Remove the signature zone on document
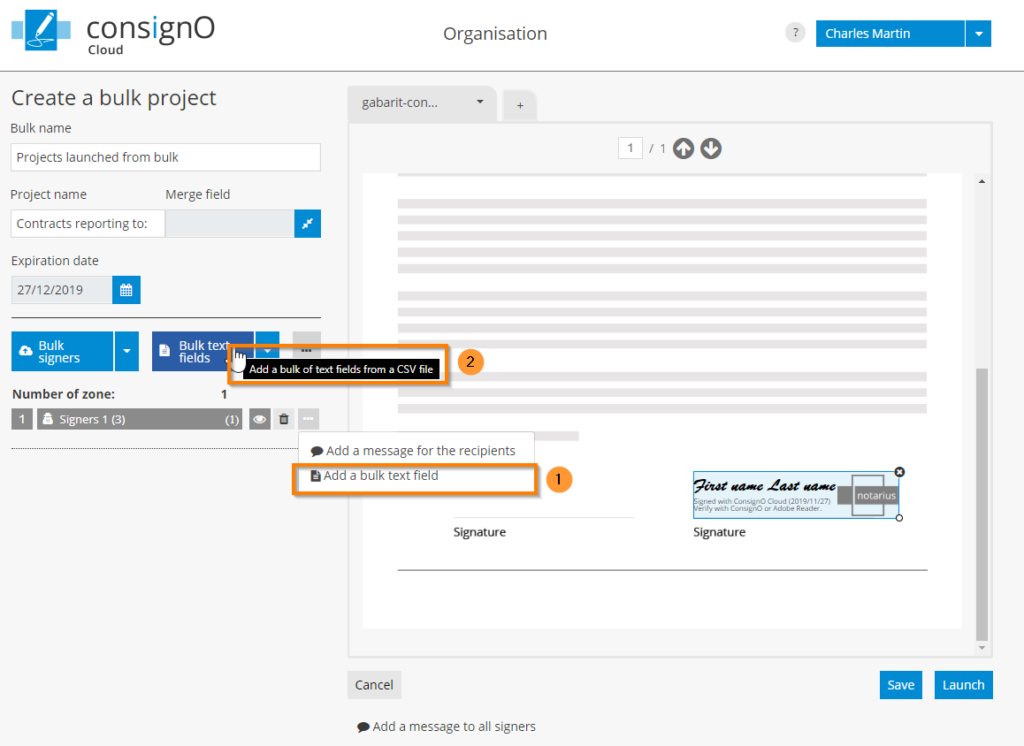The width and height of the screenshot is (1024, 746). [x=899, y=472]
